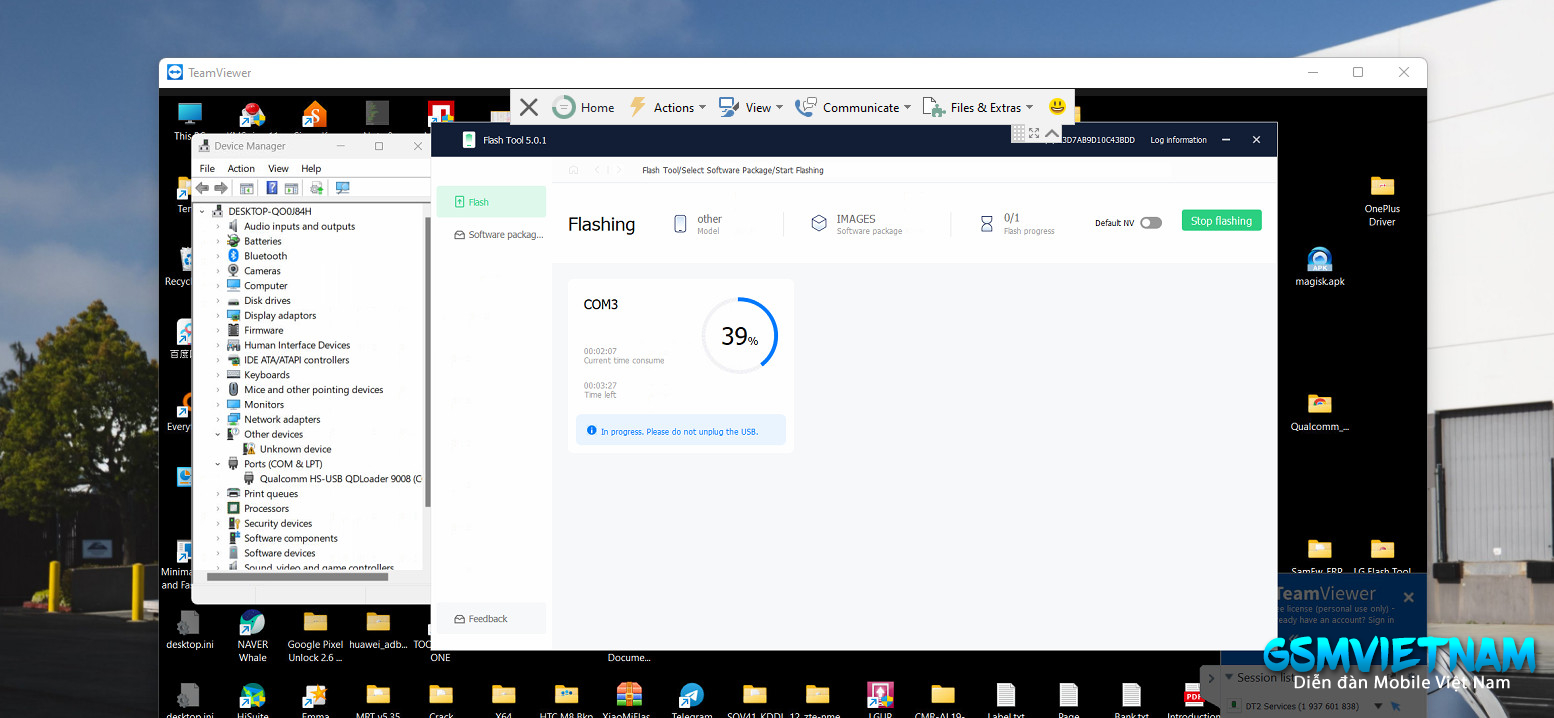Viewport: 1554px width, 718px height.
Task: Click the IMAGES software package cube icon
Action: 819,224
